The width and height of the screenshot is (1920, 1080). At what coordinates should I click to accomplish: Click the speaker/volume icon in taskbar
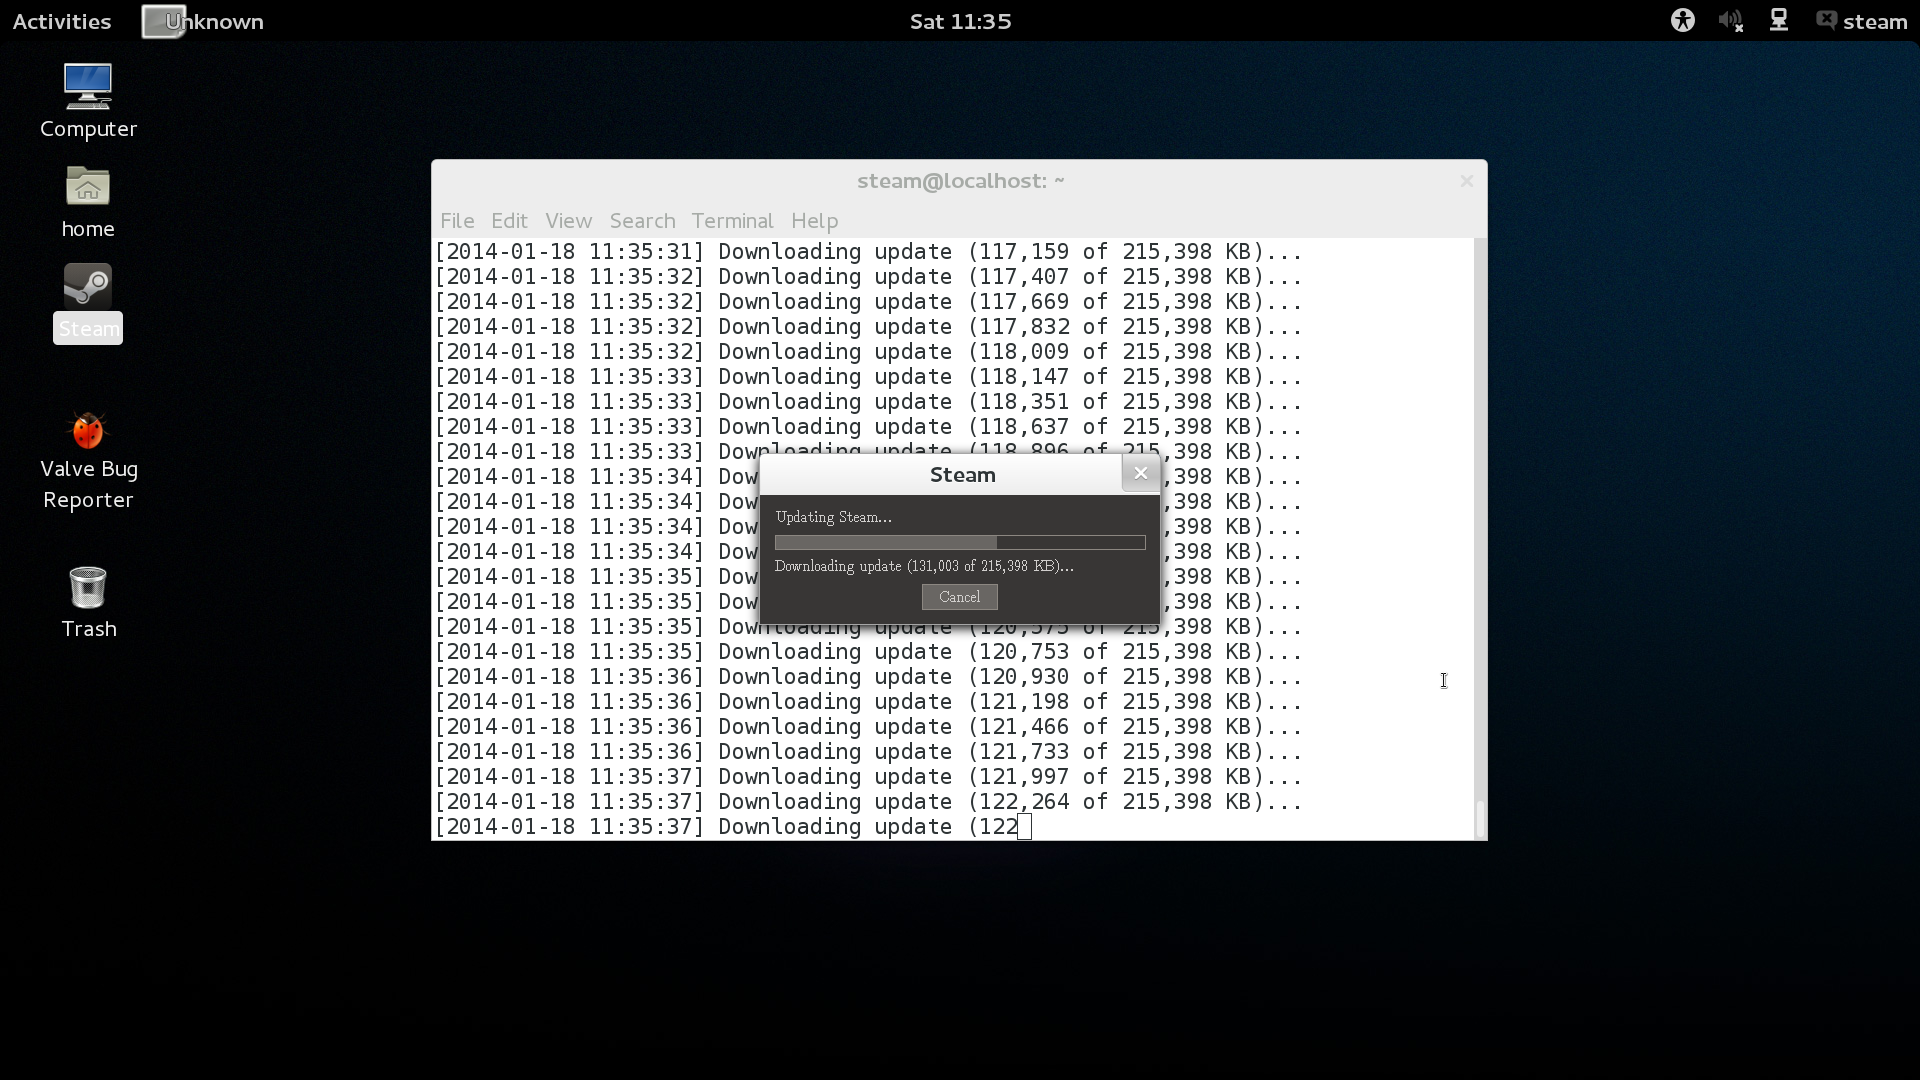(1731, 20)
